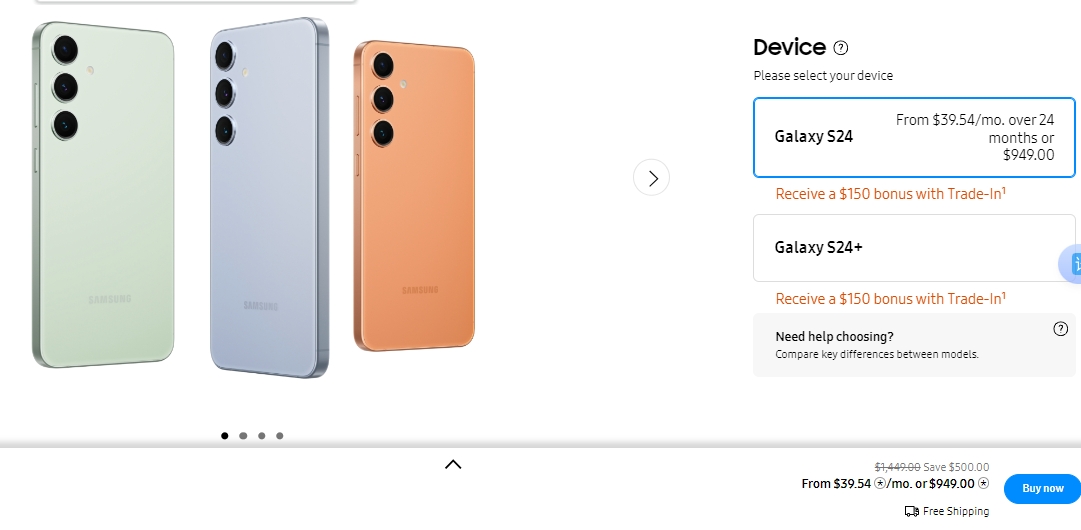The height and width of the screenshot is (530, 1081).
Task: Expand the bottom summary bar with chevron
Action: [x=453, y=465]
